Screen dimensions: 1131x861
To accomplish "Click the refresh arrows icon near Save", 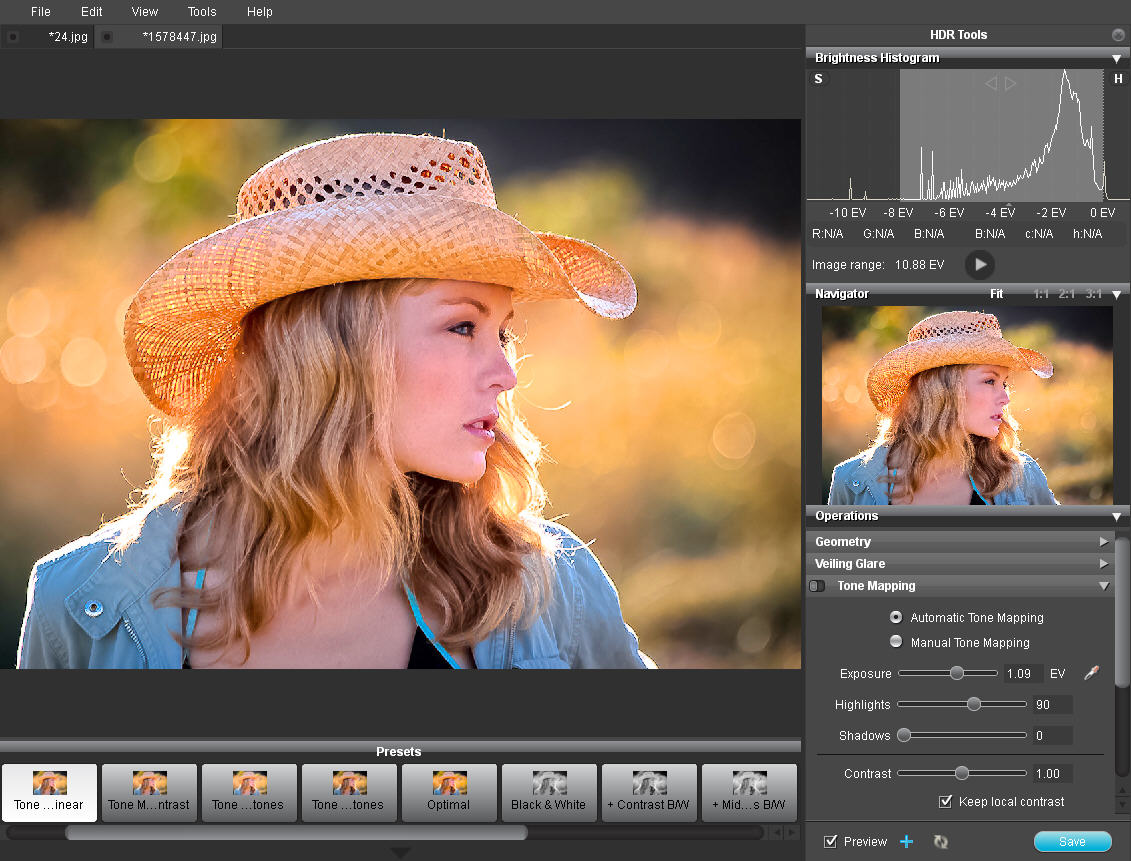I will (x=940, y=842).
